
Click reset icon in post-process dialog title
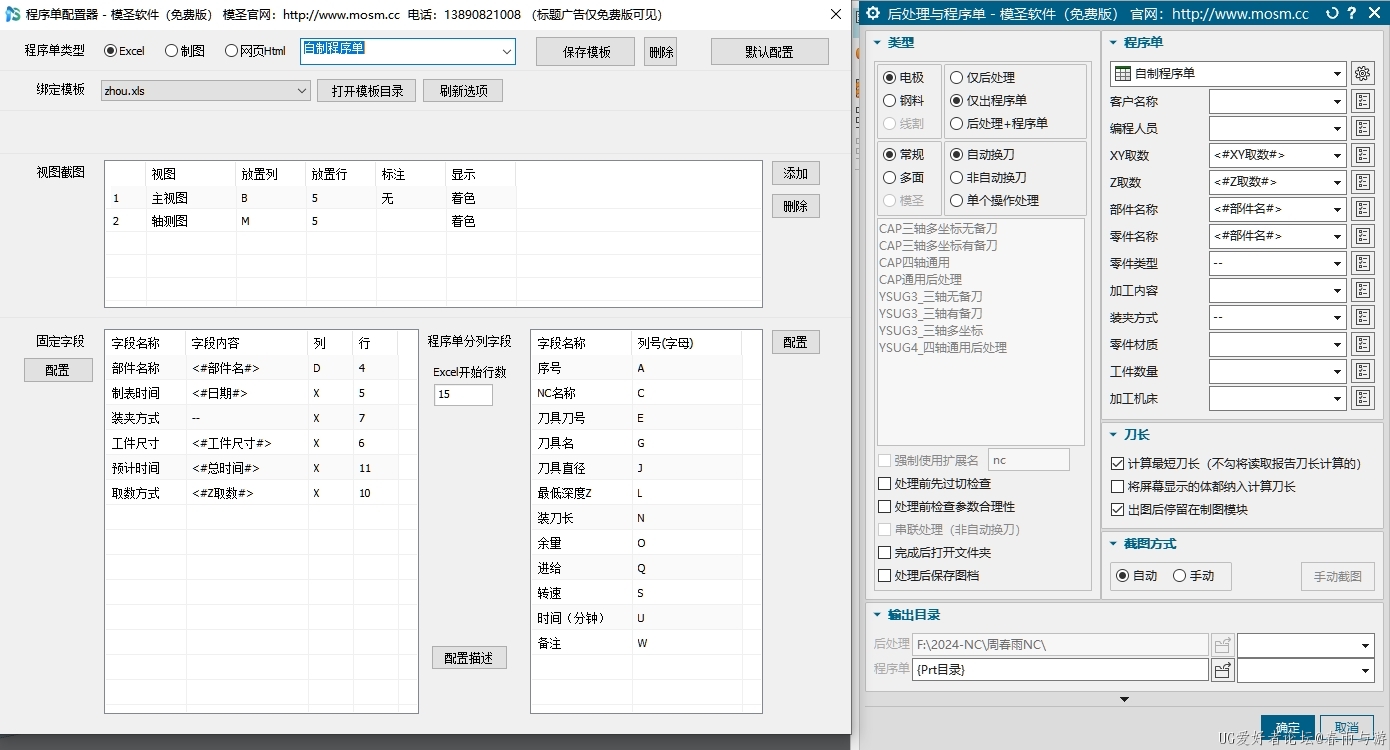point(1331,14)
